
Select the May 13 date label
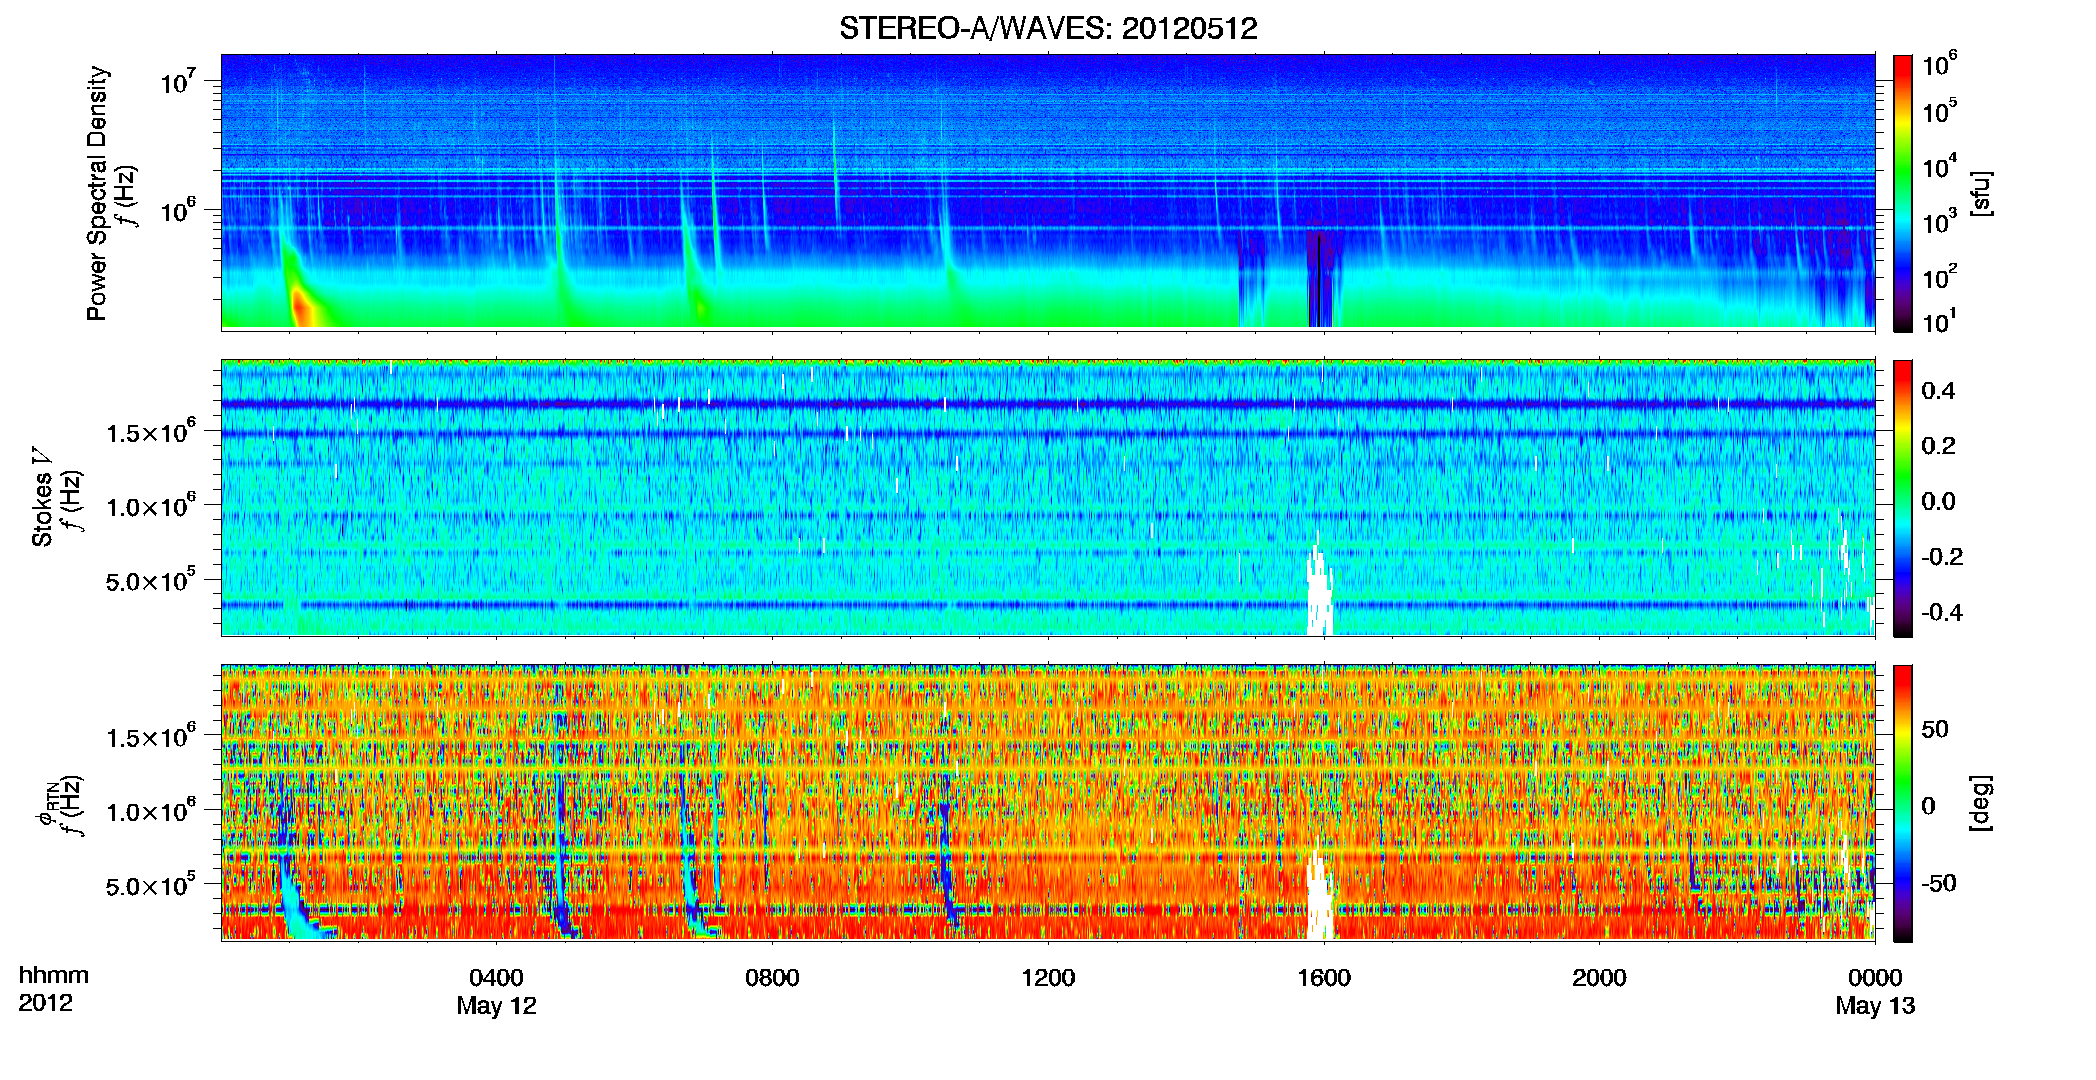pyautogui.click(x=1875, y=1006)
